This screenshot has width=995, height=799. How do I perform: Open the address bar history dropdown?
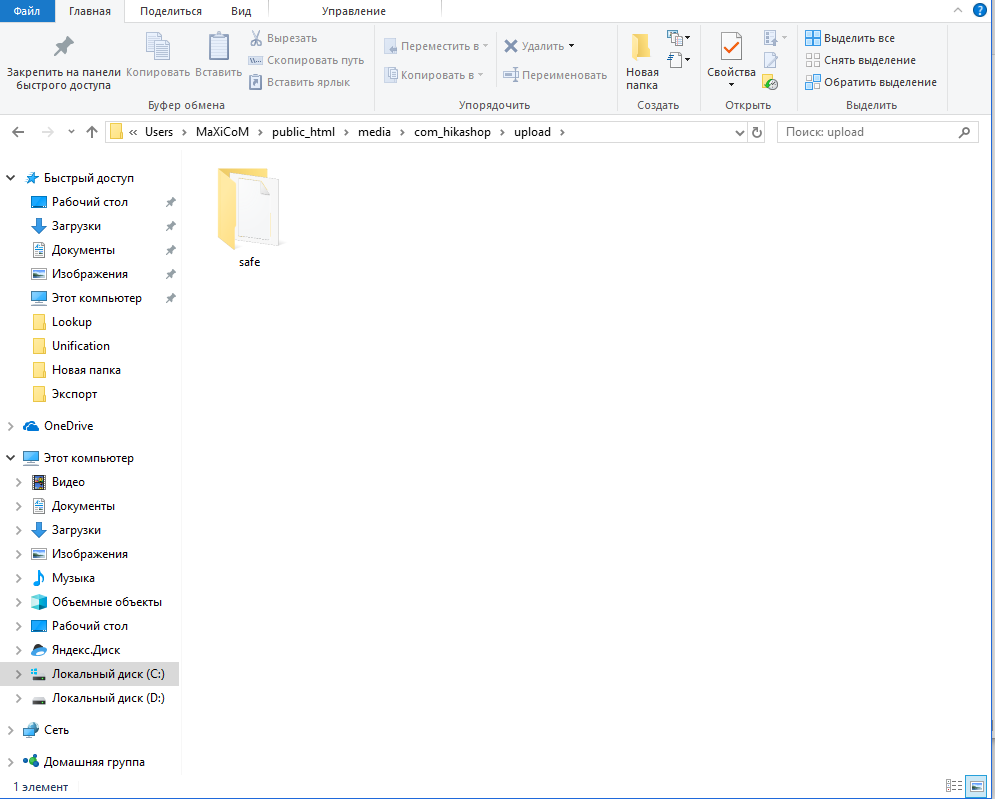739,133
